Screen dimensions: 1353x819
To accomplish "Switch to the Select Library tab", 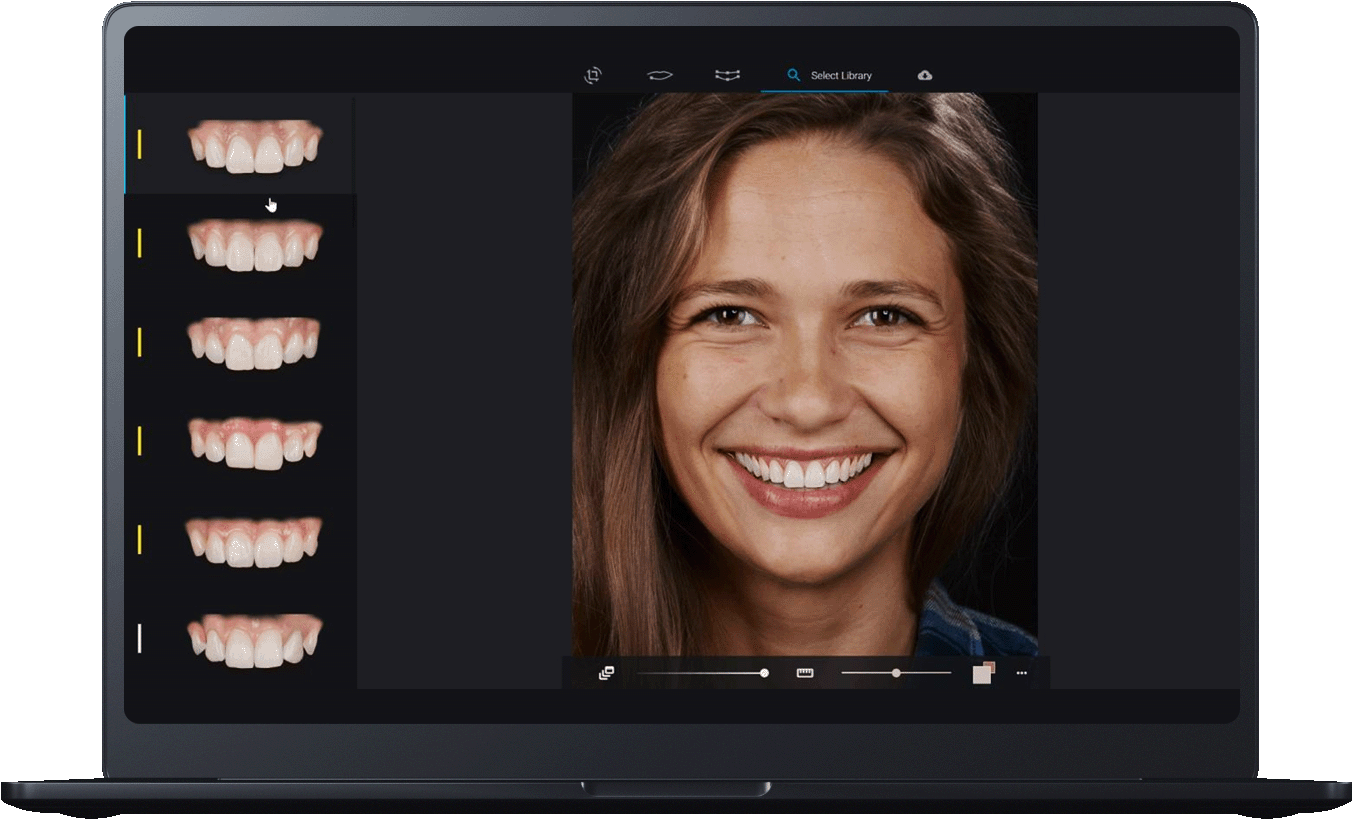I will coord(840,76).
